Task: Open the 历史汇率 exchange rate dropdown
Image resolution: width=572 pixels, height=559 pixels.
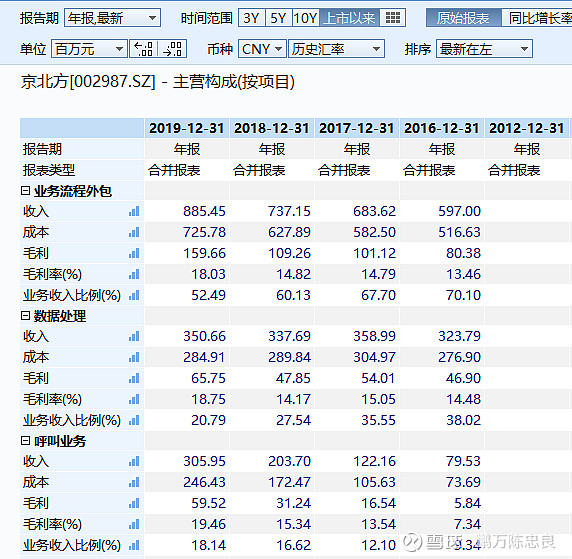Action: click(336, 49)
